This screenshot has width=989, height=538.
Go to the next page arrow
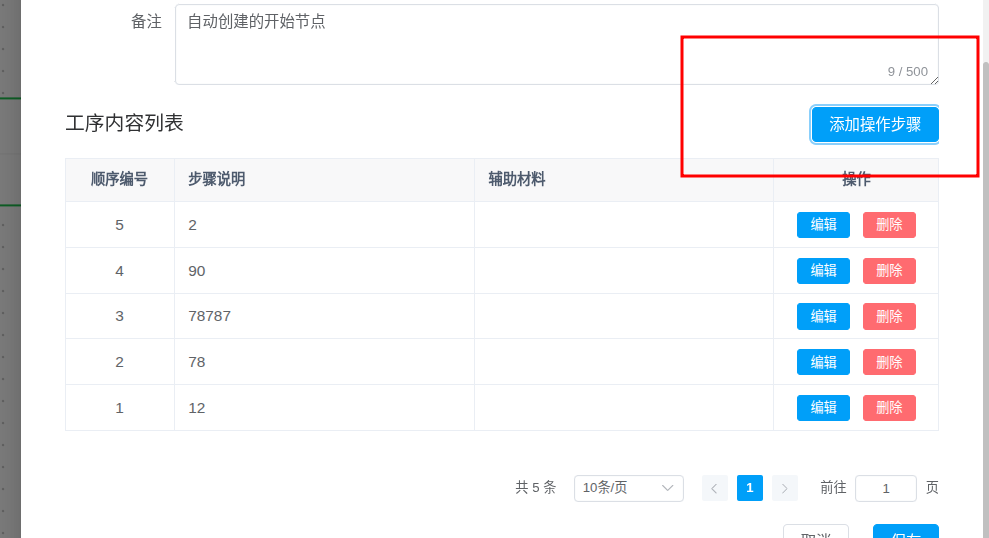coord(785,488)
